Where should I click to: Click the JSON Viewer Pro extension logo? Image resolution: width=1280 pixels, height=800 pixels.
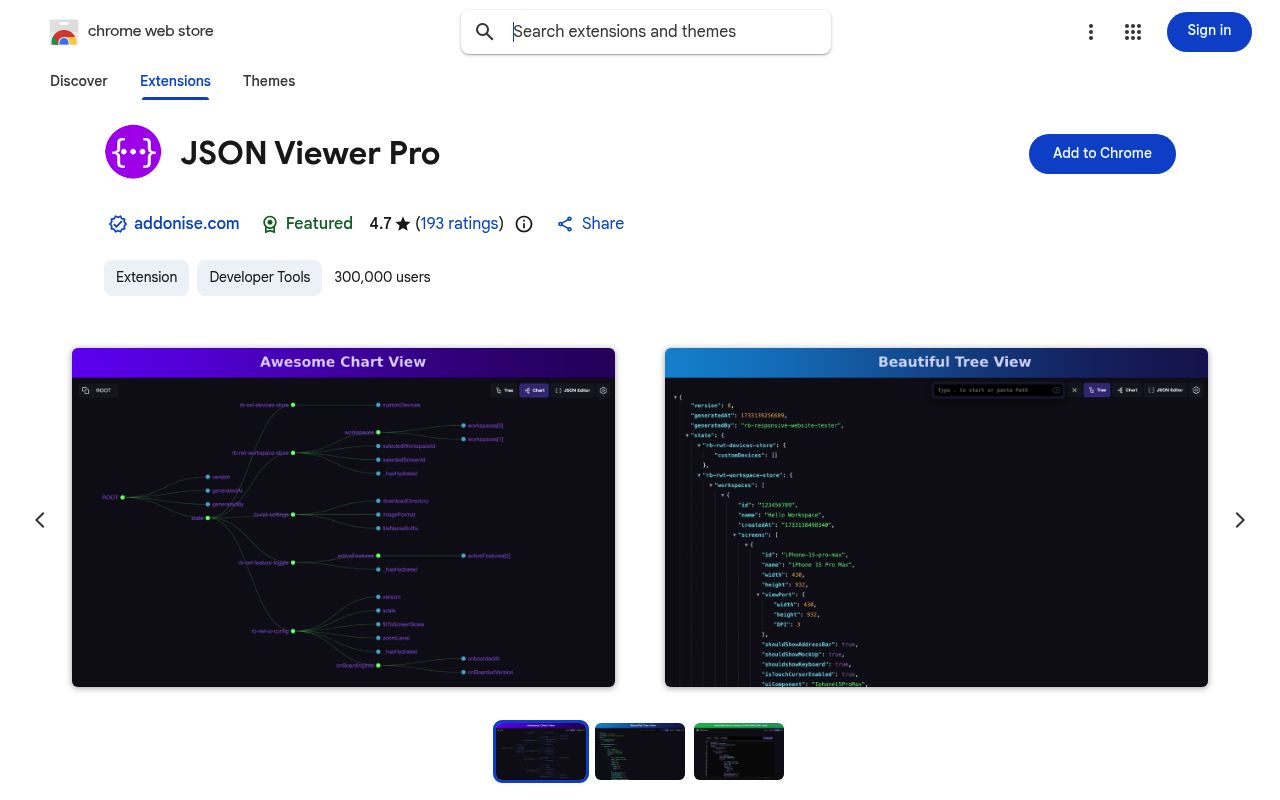[x=133, y=151]
